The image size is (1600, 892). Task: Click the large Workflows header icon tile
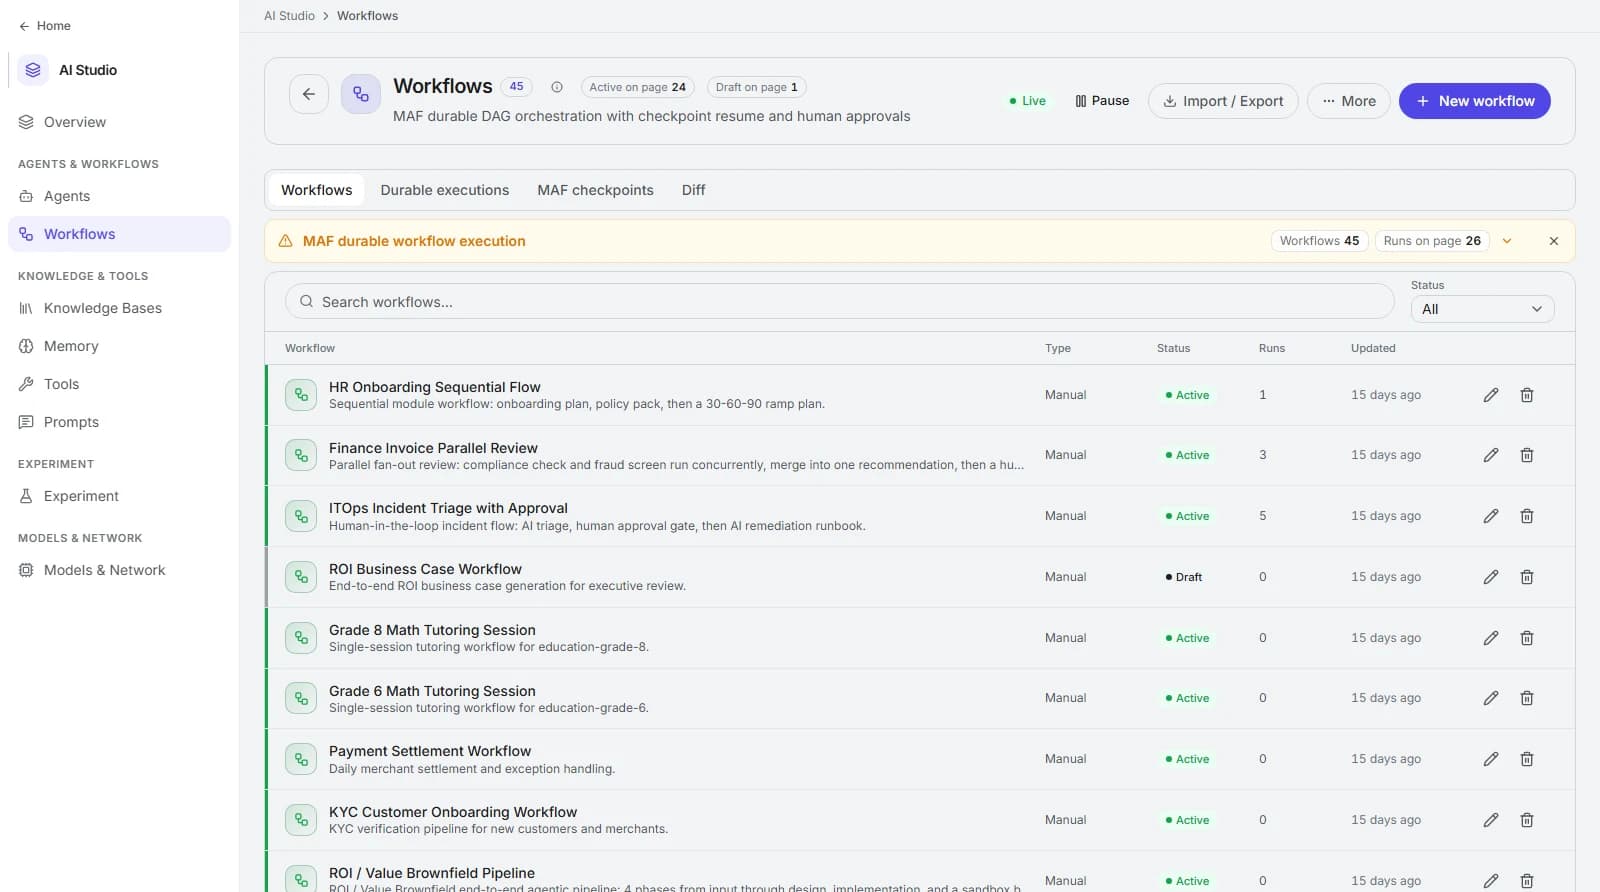point(361,94)
